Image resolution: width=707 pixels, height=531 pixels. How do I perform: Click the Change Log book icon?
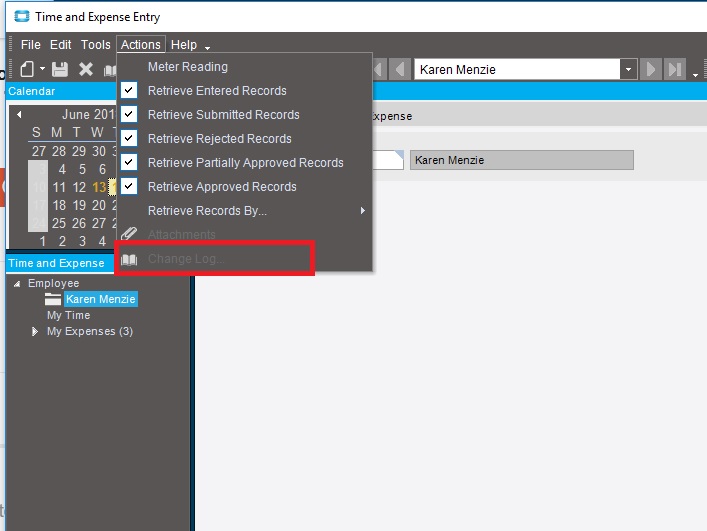(x=129, y=259)
